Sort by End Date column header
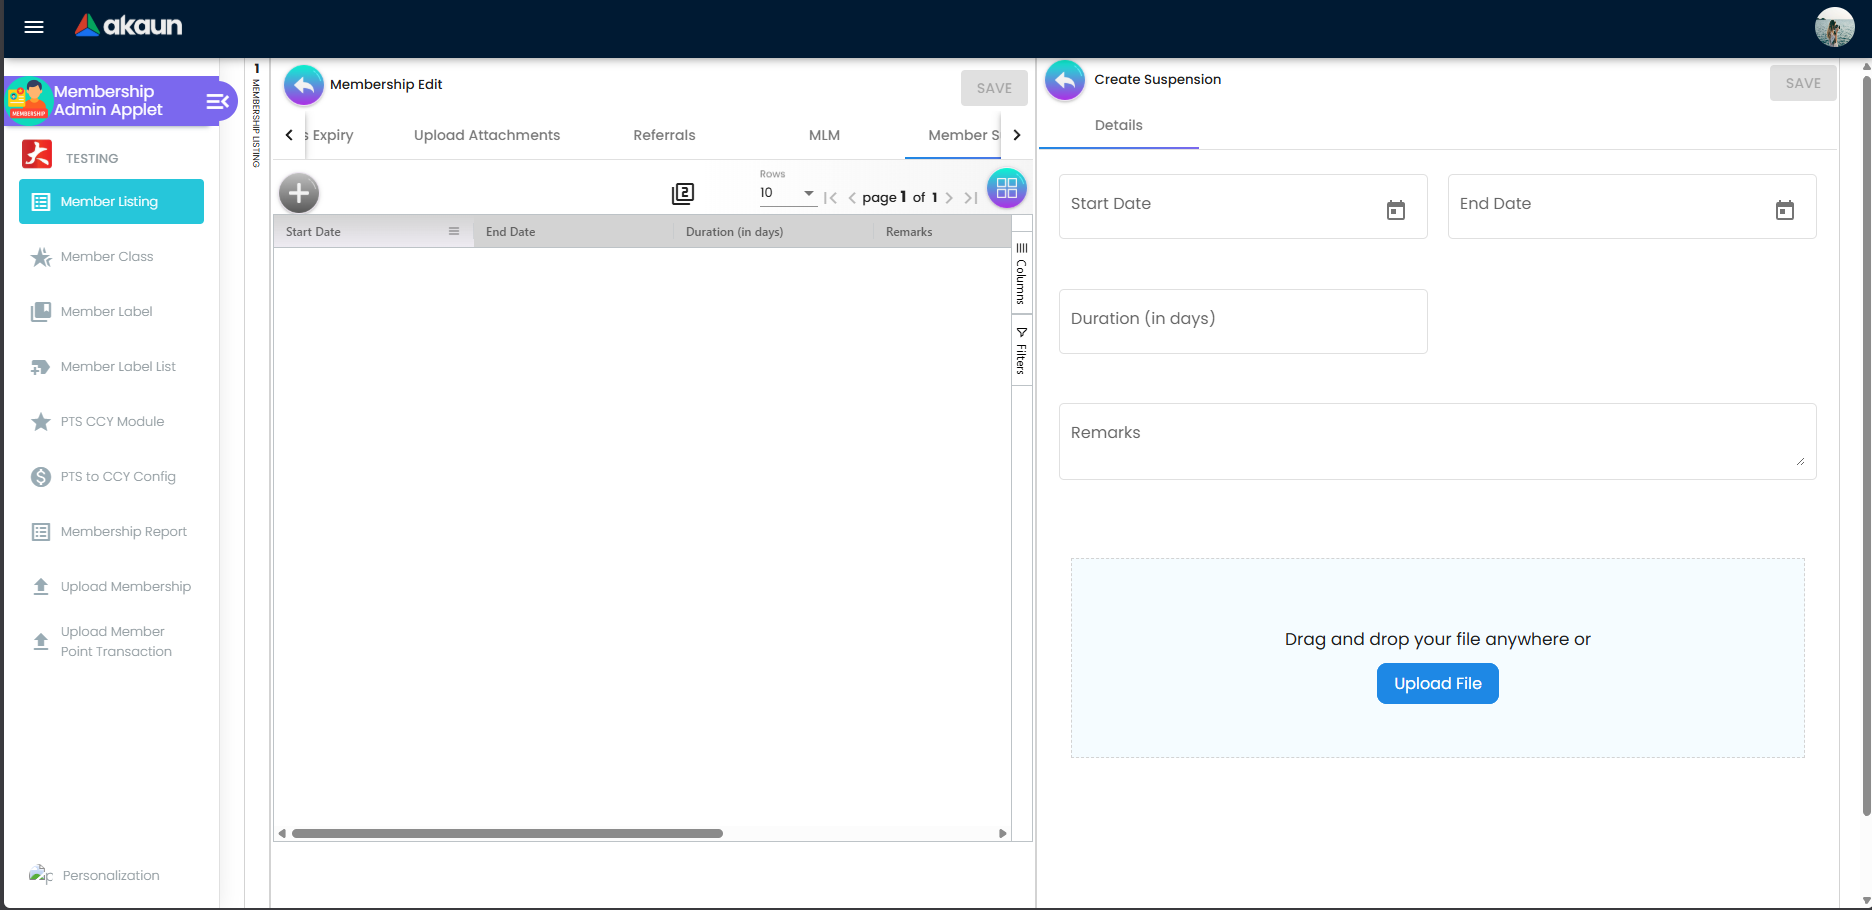This screenshot has width=1872, height=910. click(573, 232)
